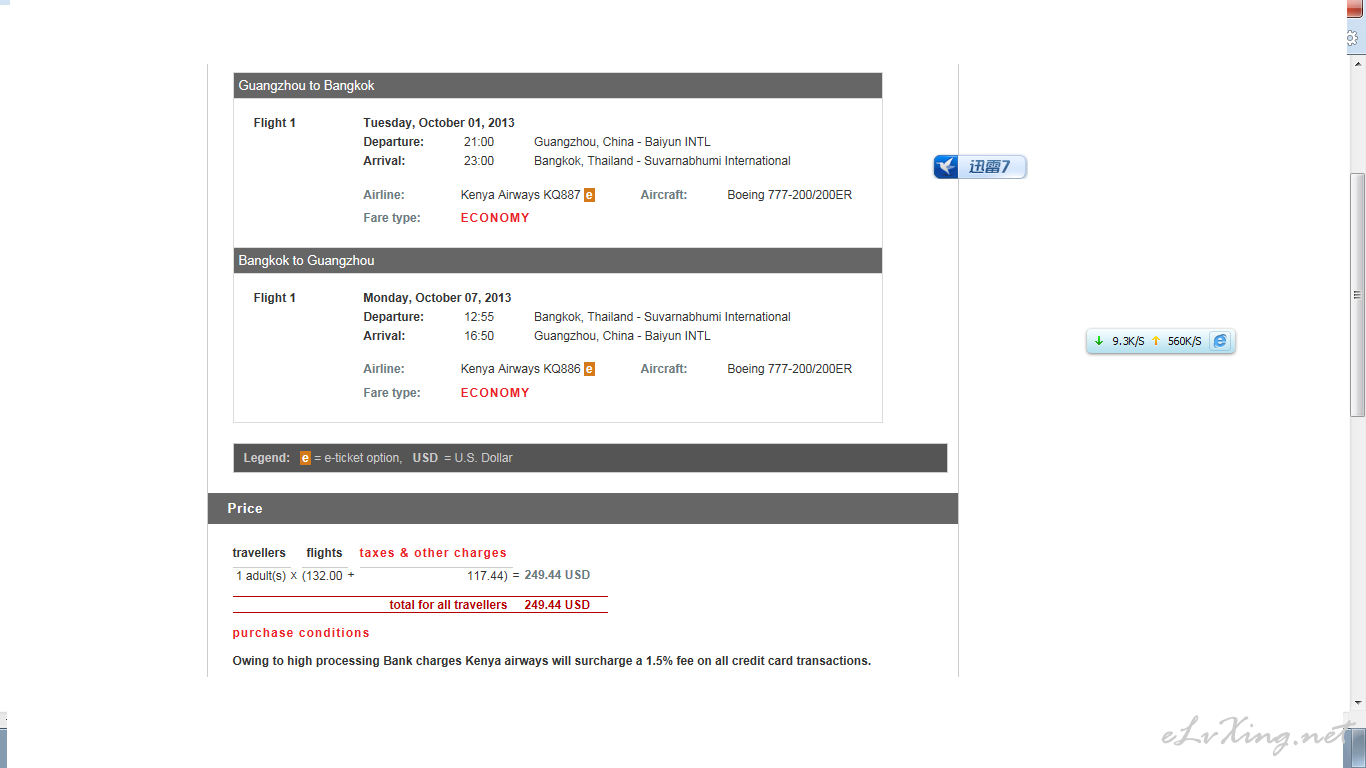The image size is (1366, 768).
Task: Click ECONOMY fare type for the KQ886 flight
Action: click(x=495, y=393)
